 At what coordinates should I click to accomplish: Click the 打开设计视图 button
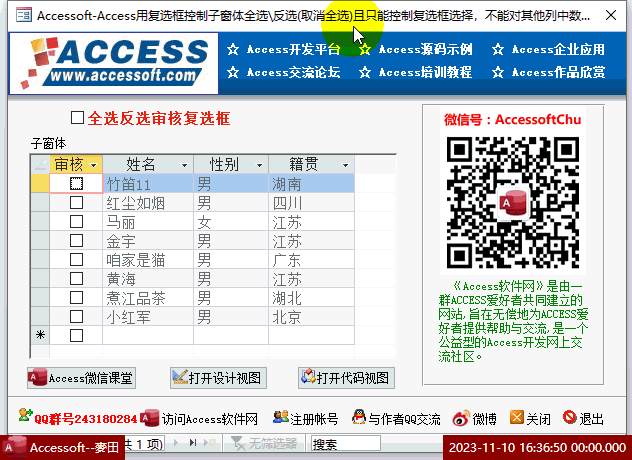coord(218,378)
